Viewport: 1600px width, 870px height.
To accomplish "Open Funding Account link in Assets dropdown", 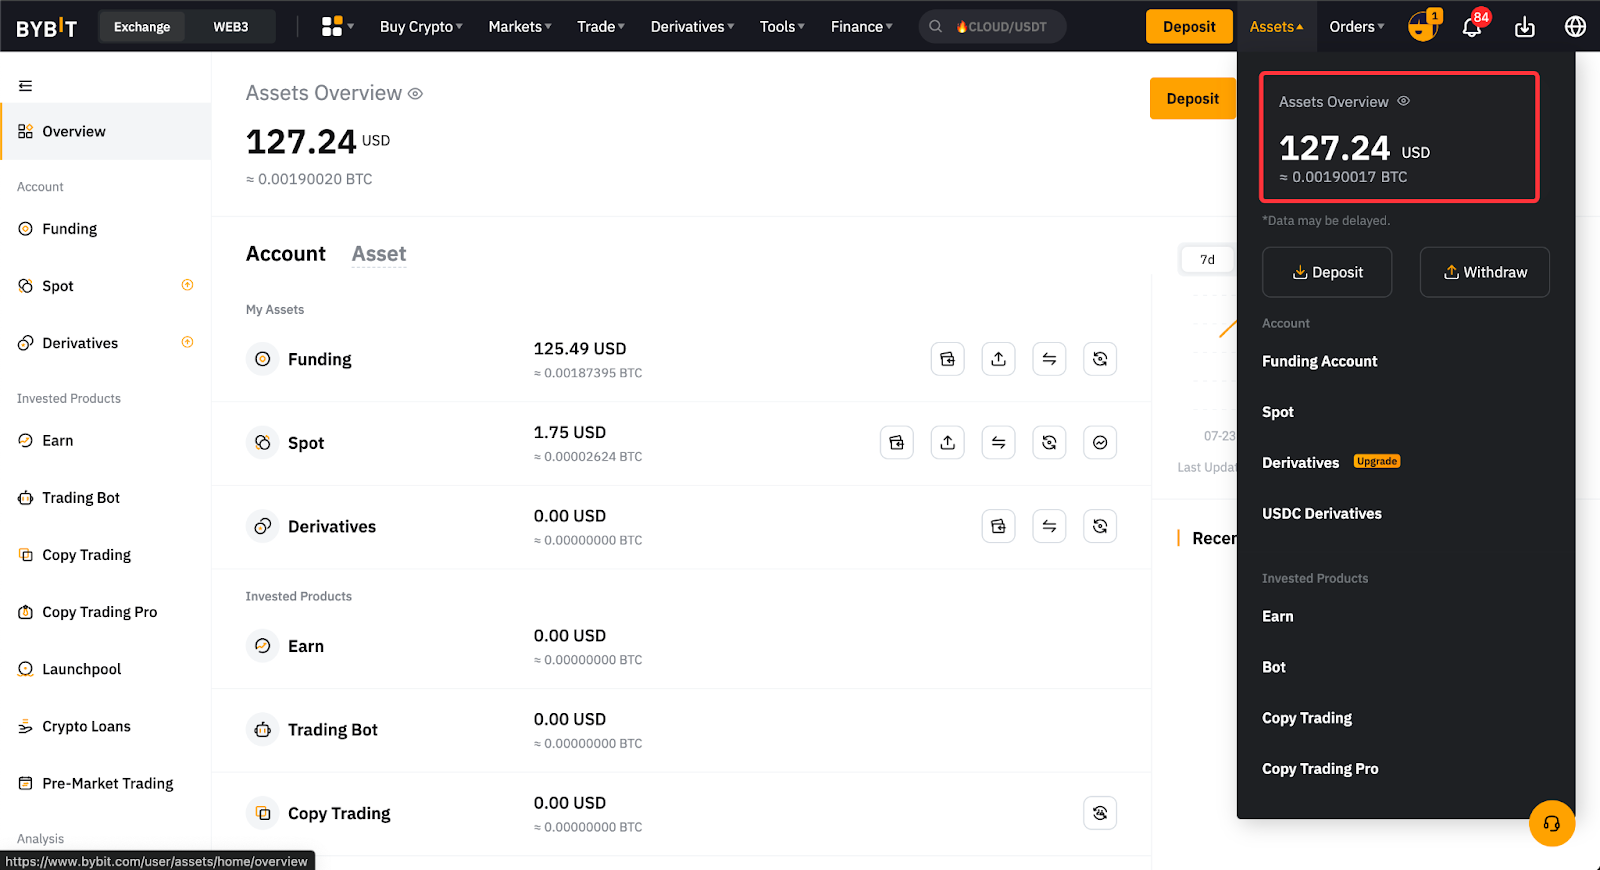I will (1319, 361).
